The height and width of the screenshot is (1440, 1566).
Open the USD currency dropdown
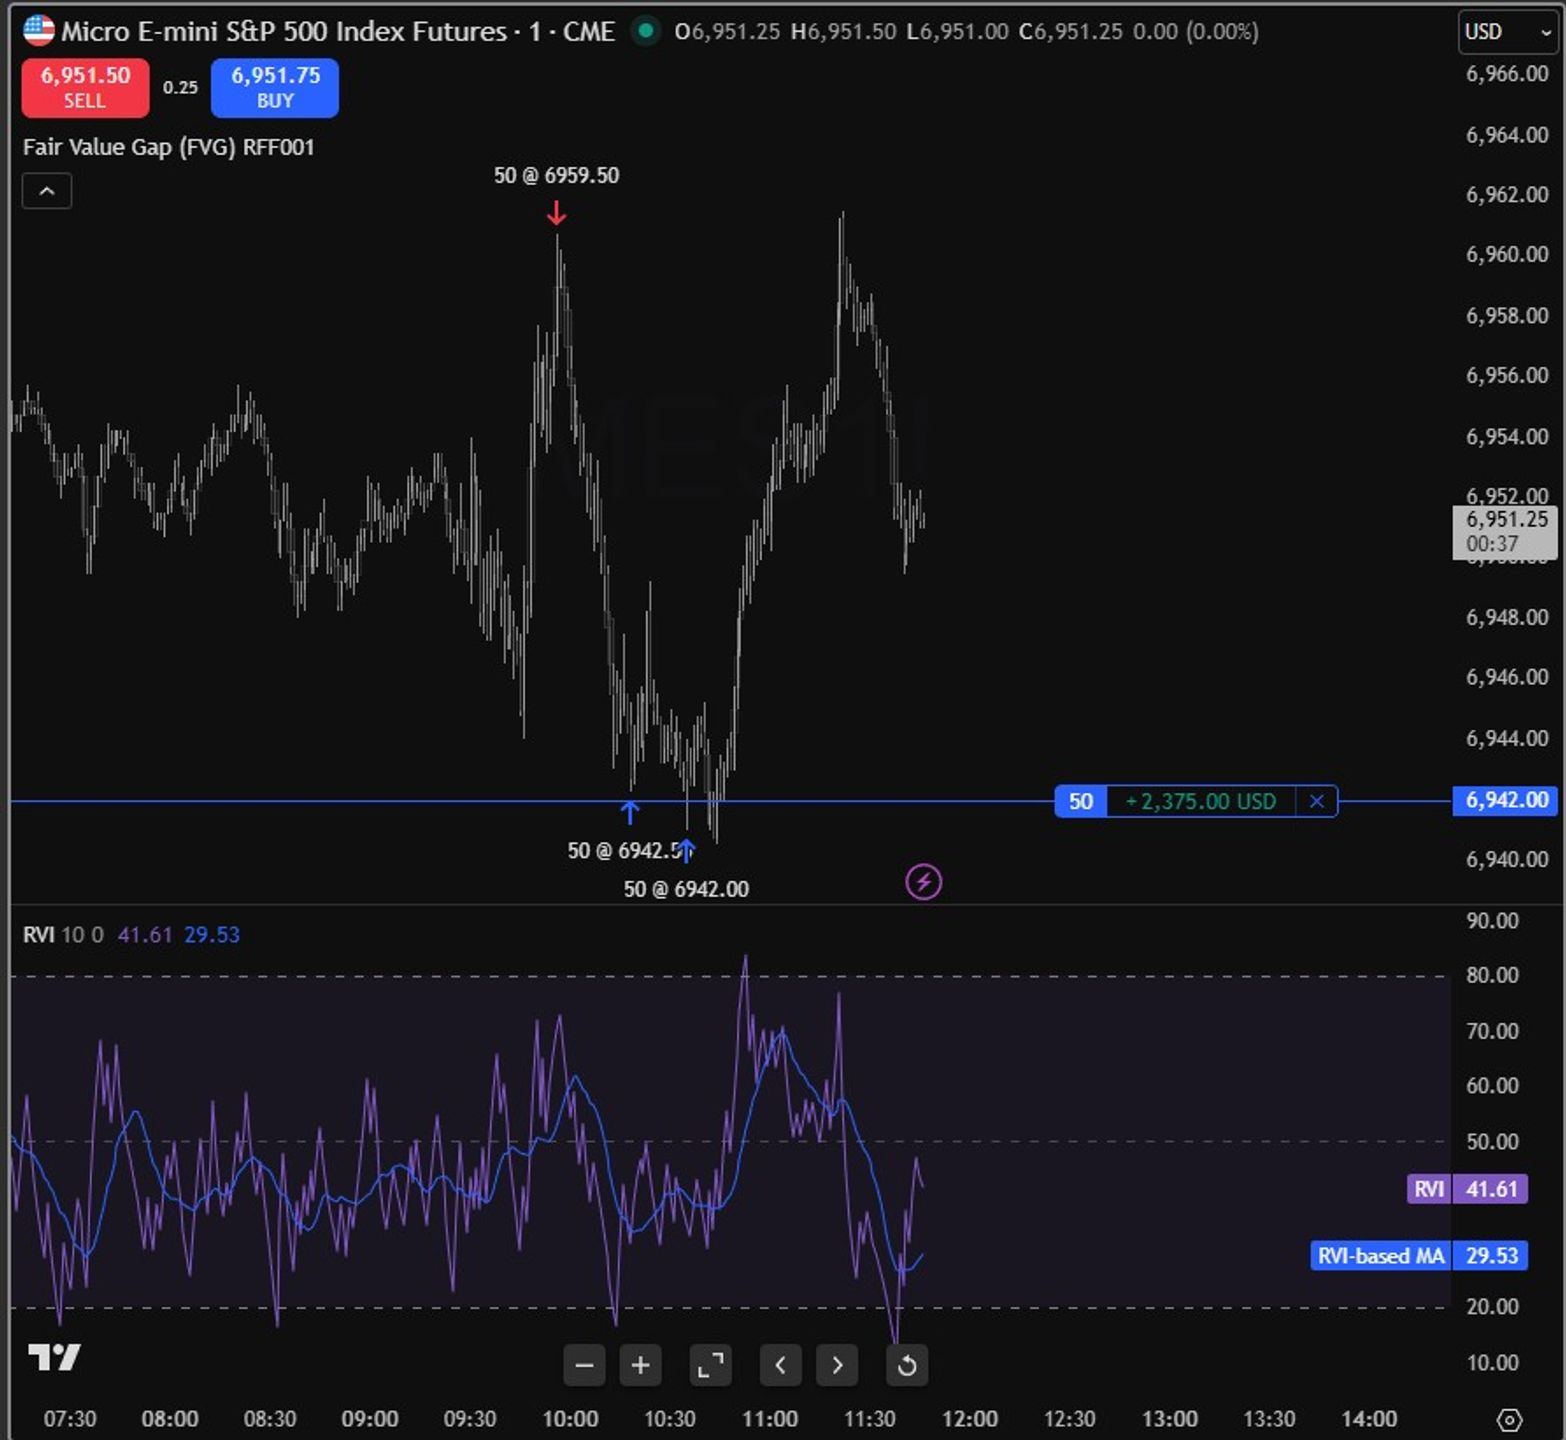coord(1508,32)
